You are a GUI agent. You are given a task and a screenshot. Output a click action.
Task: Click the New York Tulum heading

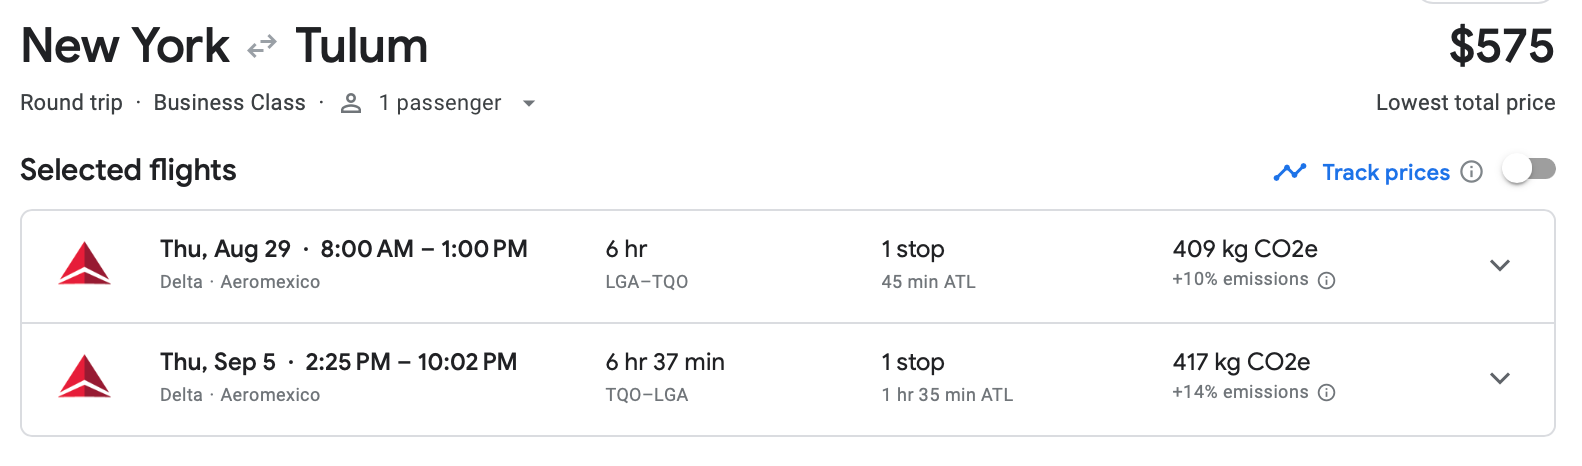tap(224, 46)
